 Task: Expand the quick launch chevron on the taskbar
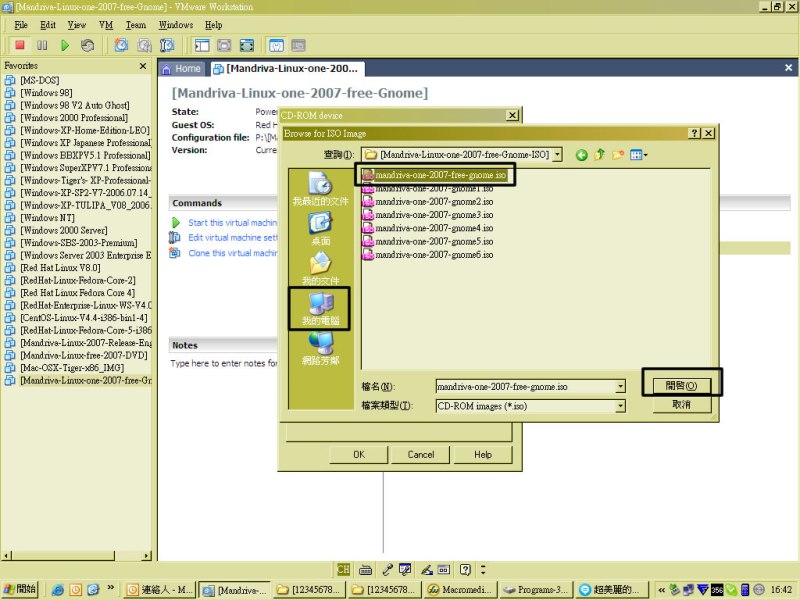click(x=110, y=588)
